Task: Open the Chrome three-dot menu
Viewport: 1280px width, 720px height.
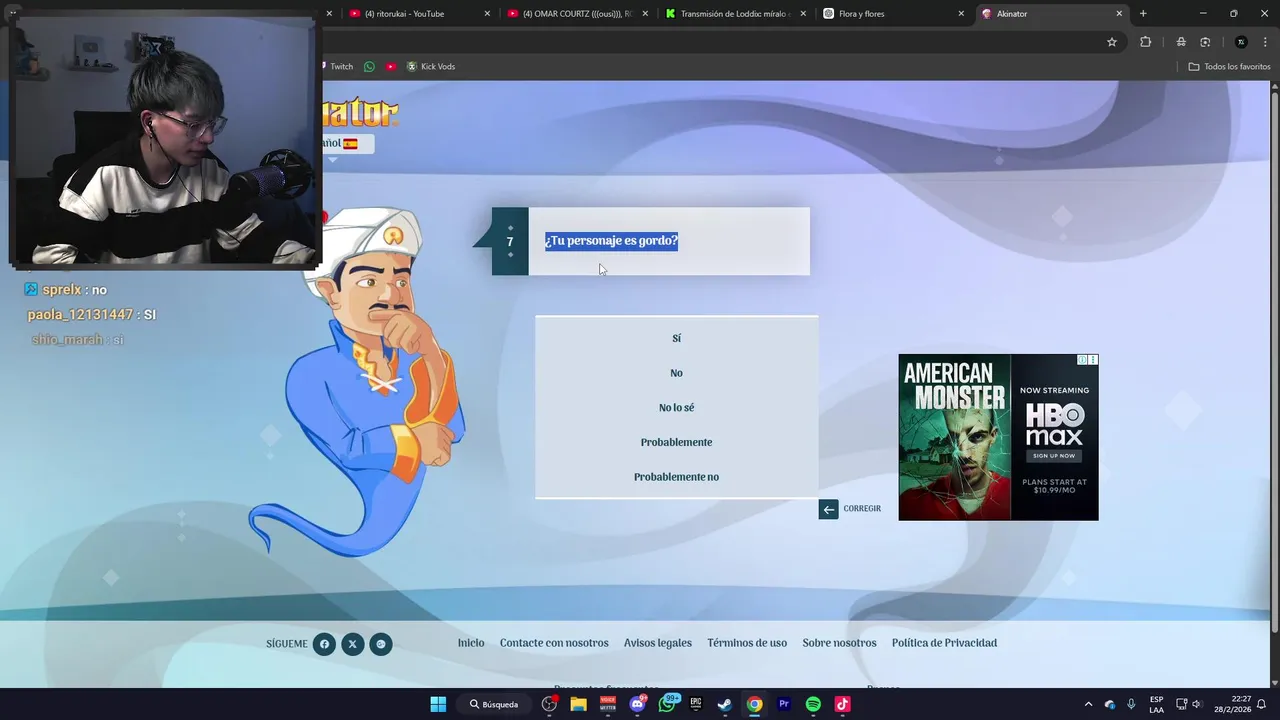Action: click(x=1263, y=42)
